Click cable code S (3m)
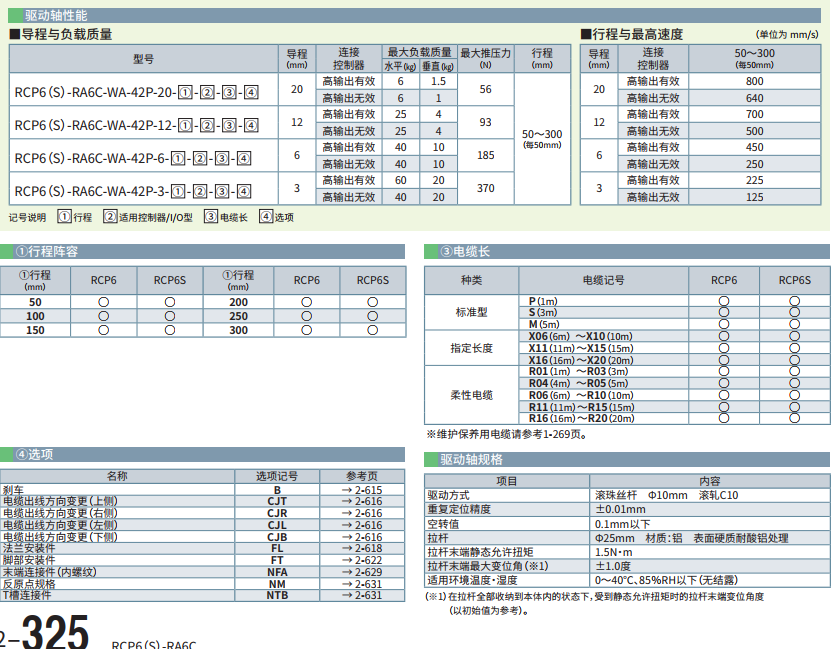This screenshot has height=649, width=831. (543, 312)
